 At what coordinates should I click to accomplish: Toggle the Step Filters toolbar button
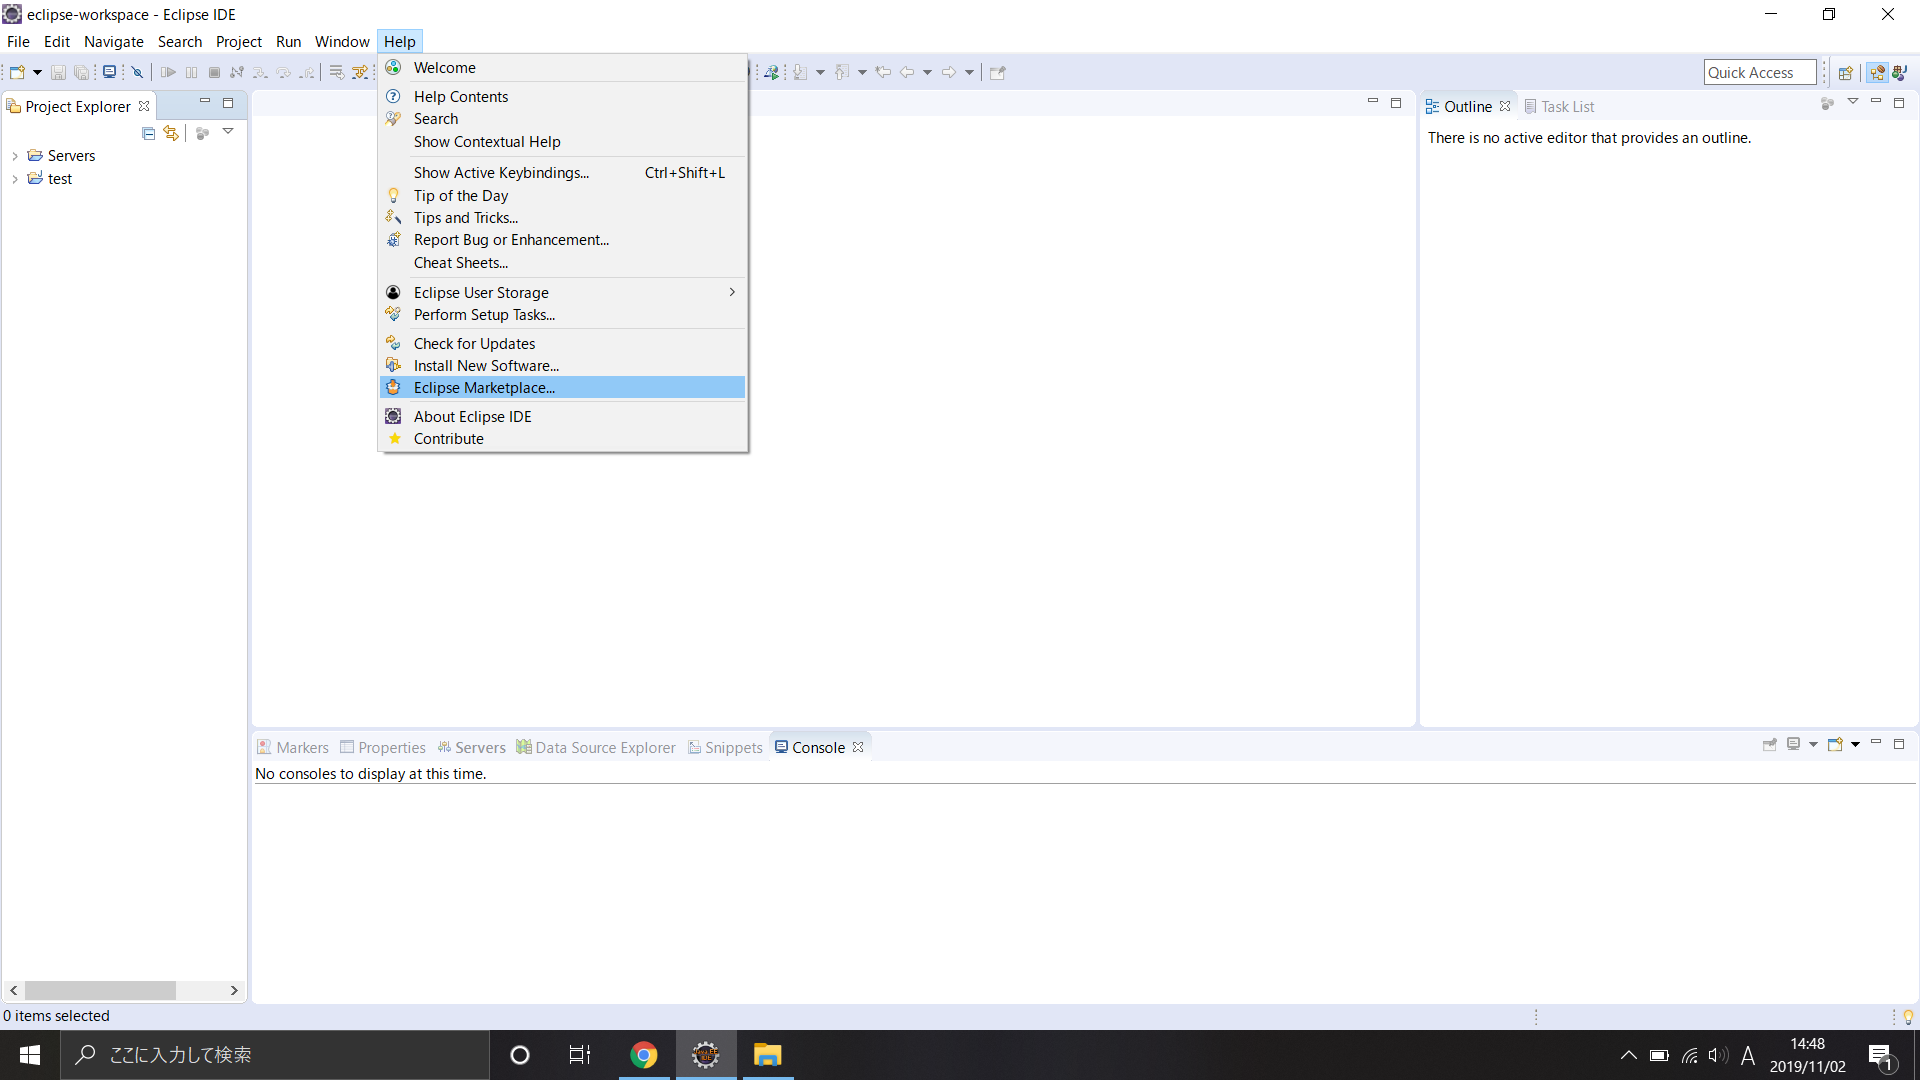360,72
